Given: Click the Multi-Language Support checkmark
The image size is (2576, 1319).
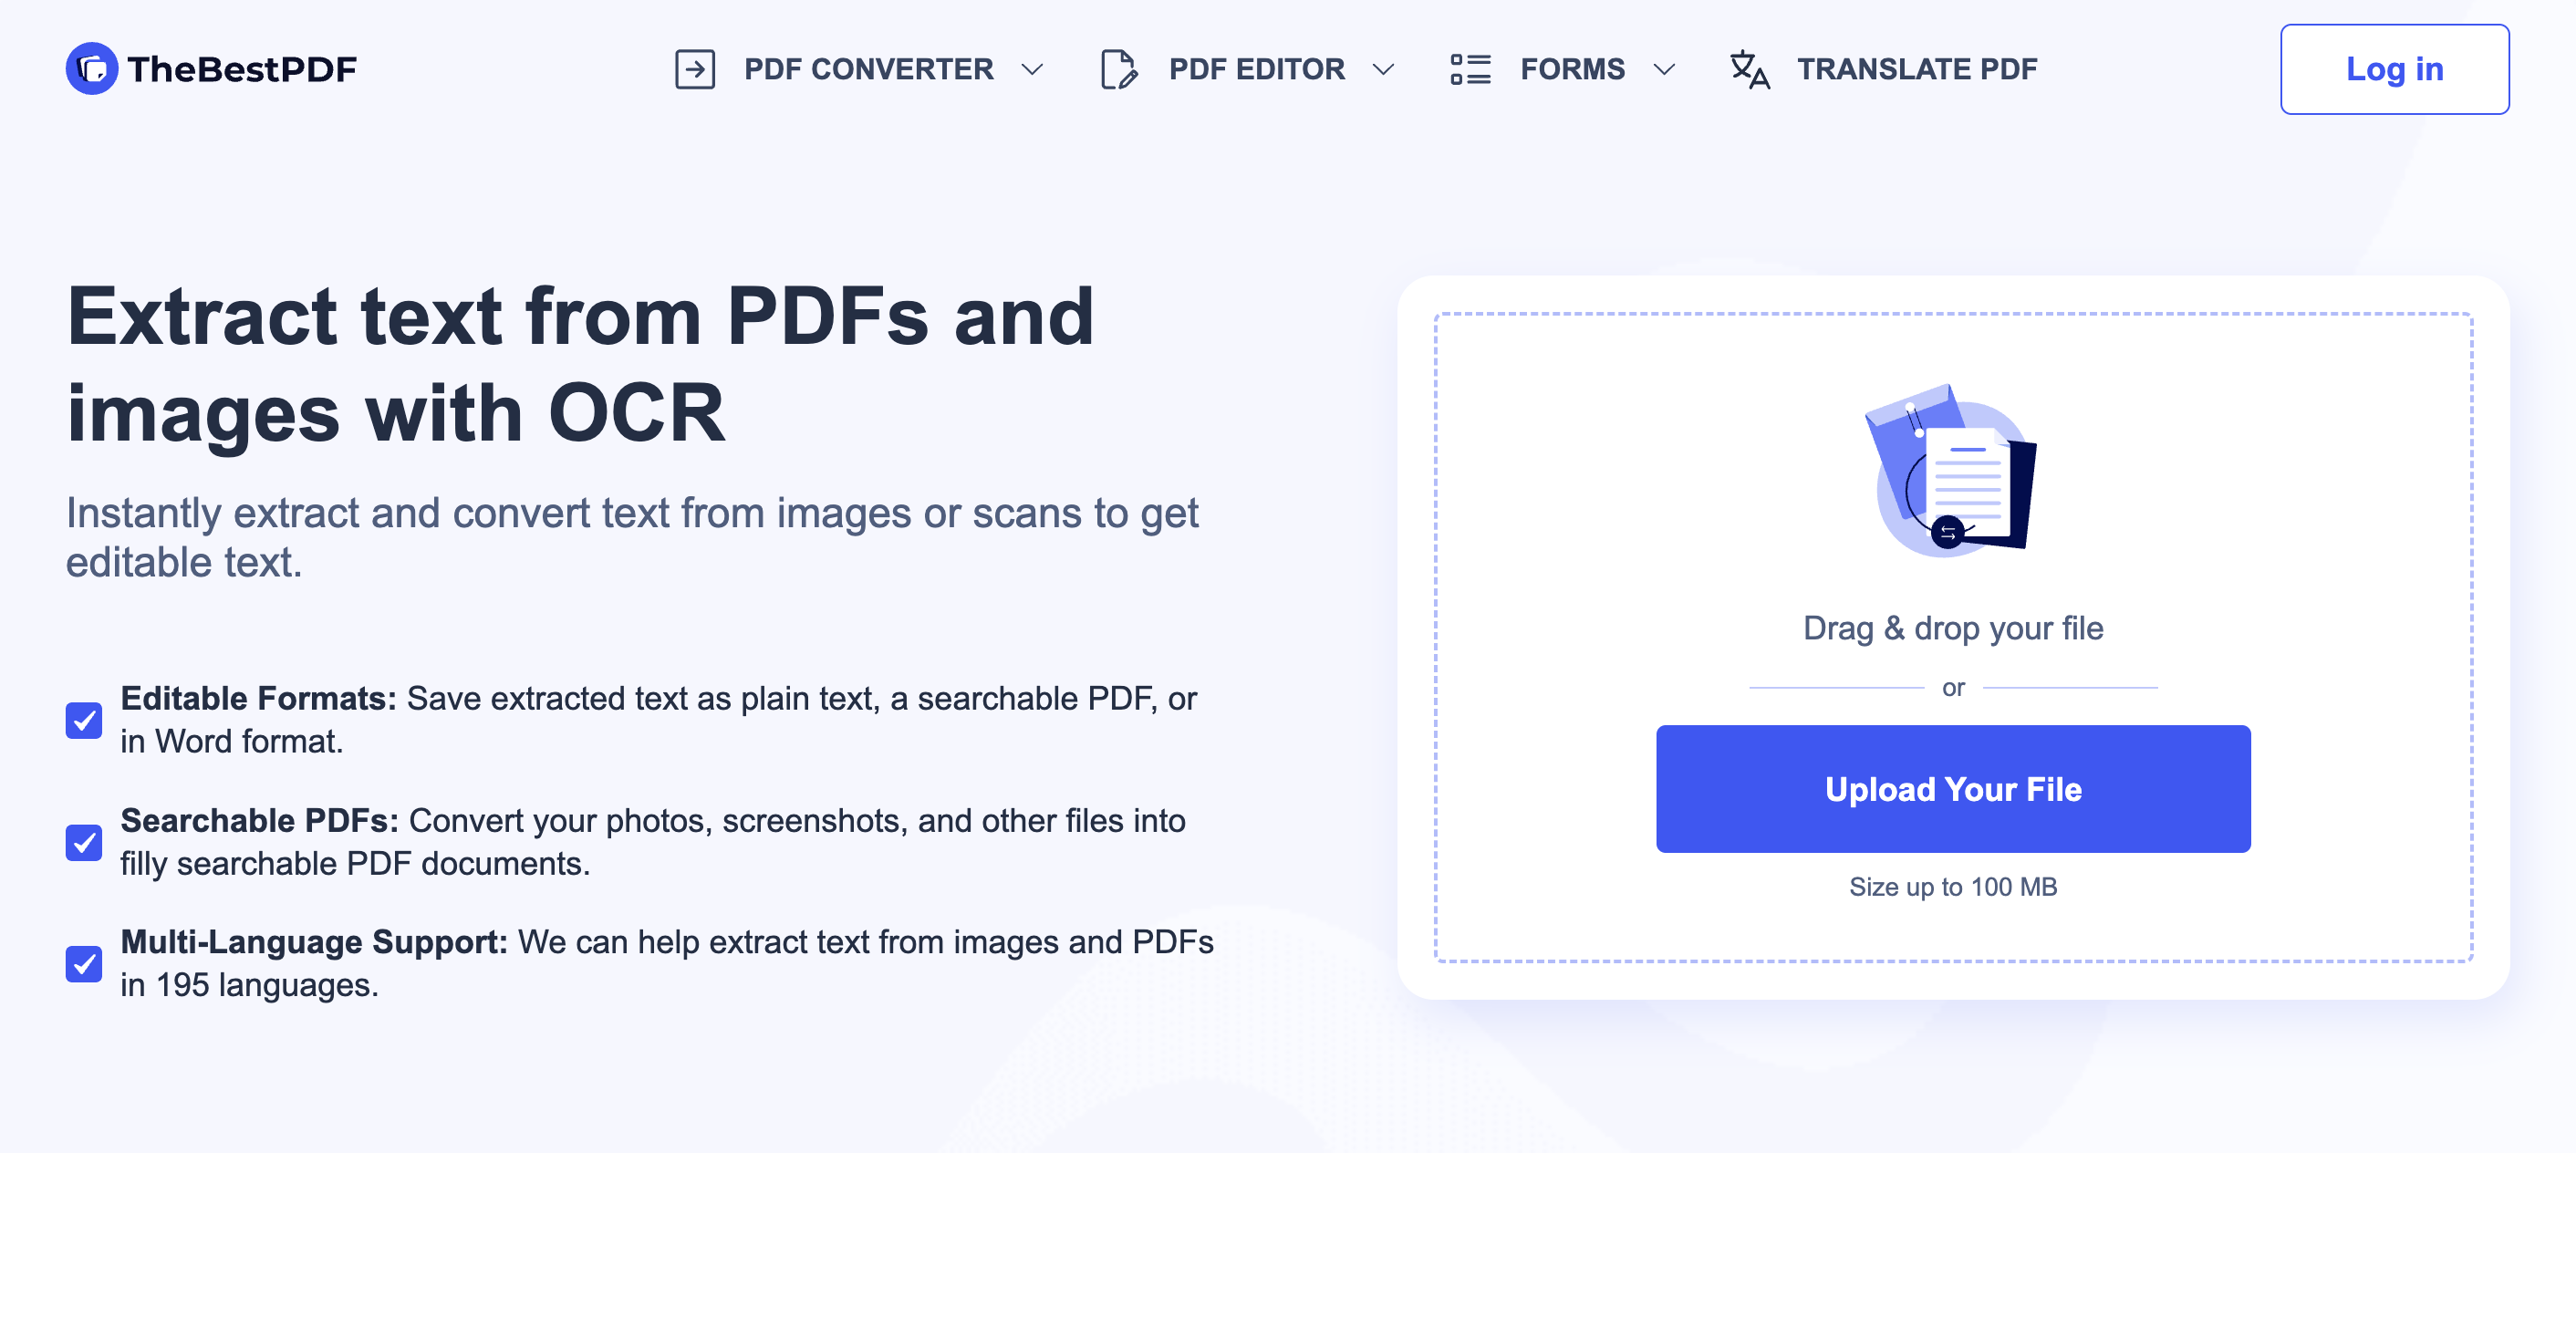Looking at the screenshot, I should point(84,964).
